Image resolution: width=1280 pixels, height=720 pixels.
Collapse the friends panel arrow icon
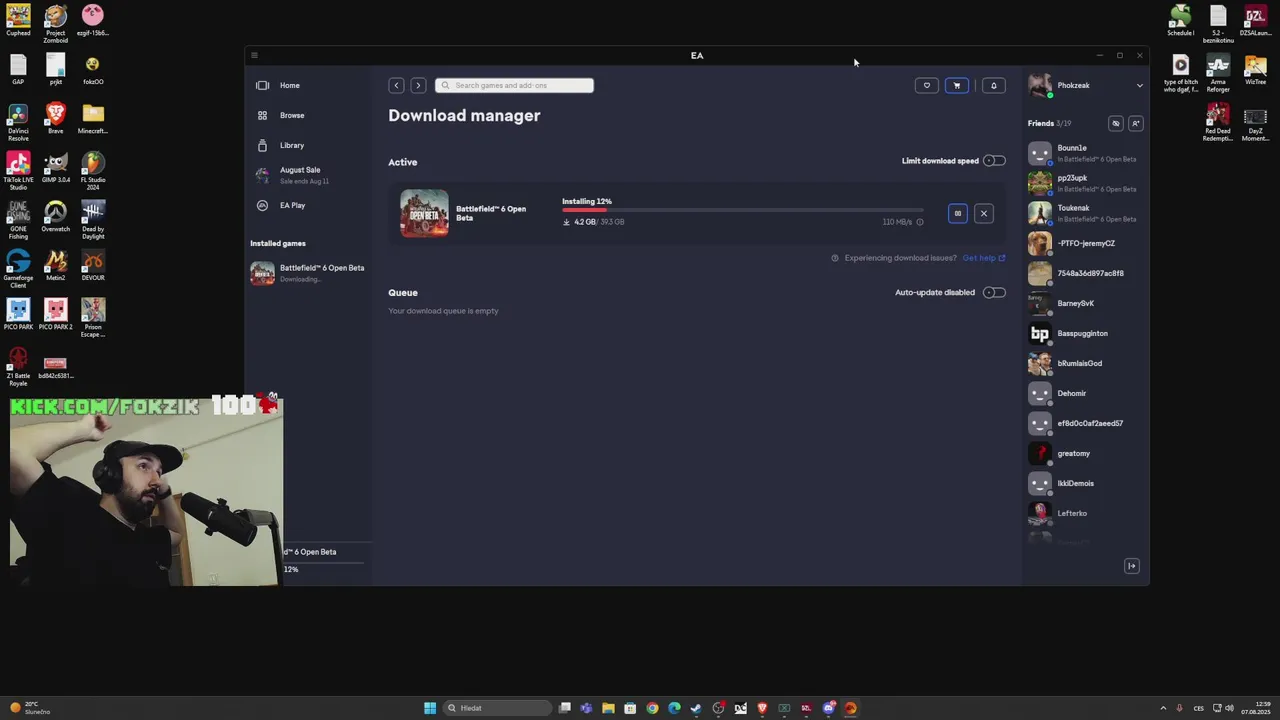[x=1132, y=567]
